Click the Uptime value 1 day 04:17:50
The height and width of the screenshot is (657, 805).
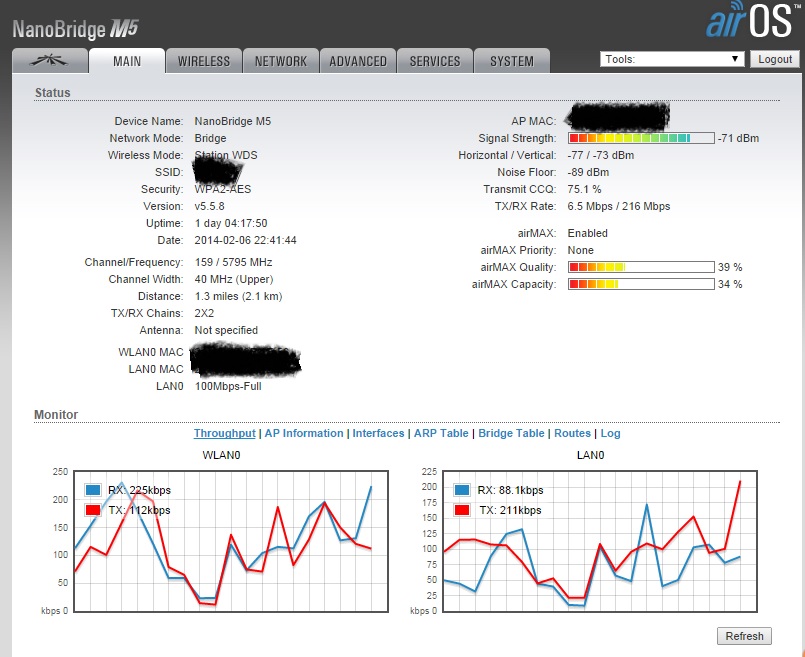(x=231, y=223)
